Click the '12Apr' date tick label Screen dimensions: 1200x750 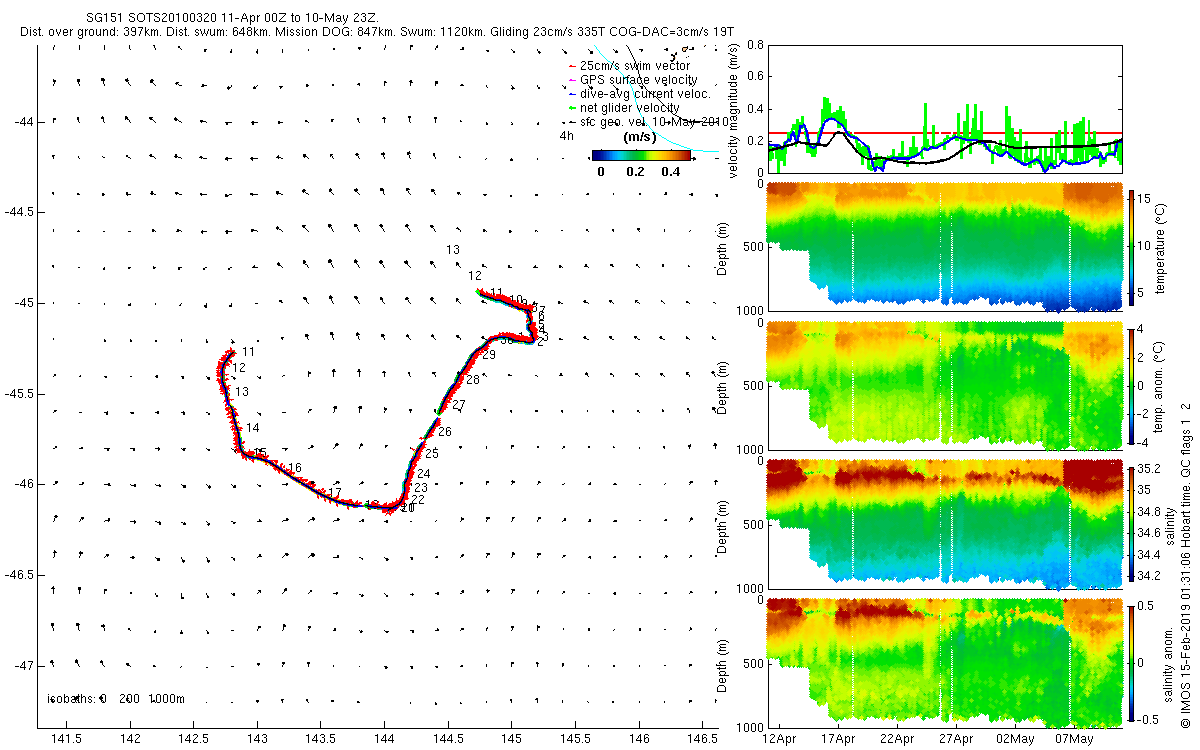pos(779,739)
